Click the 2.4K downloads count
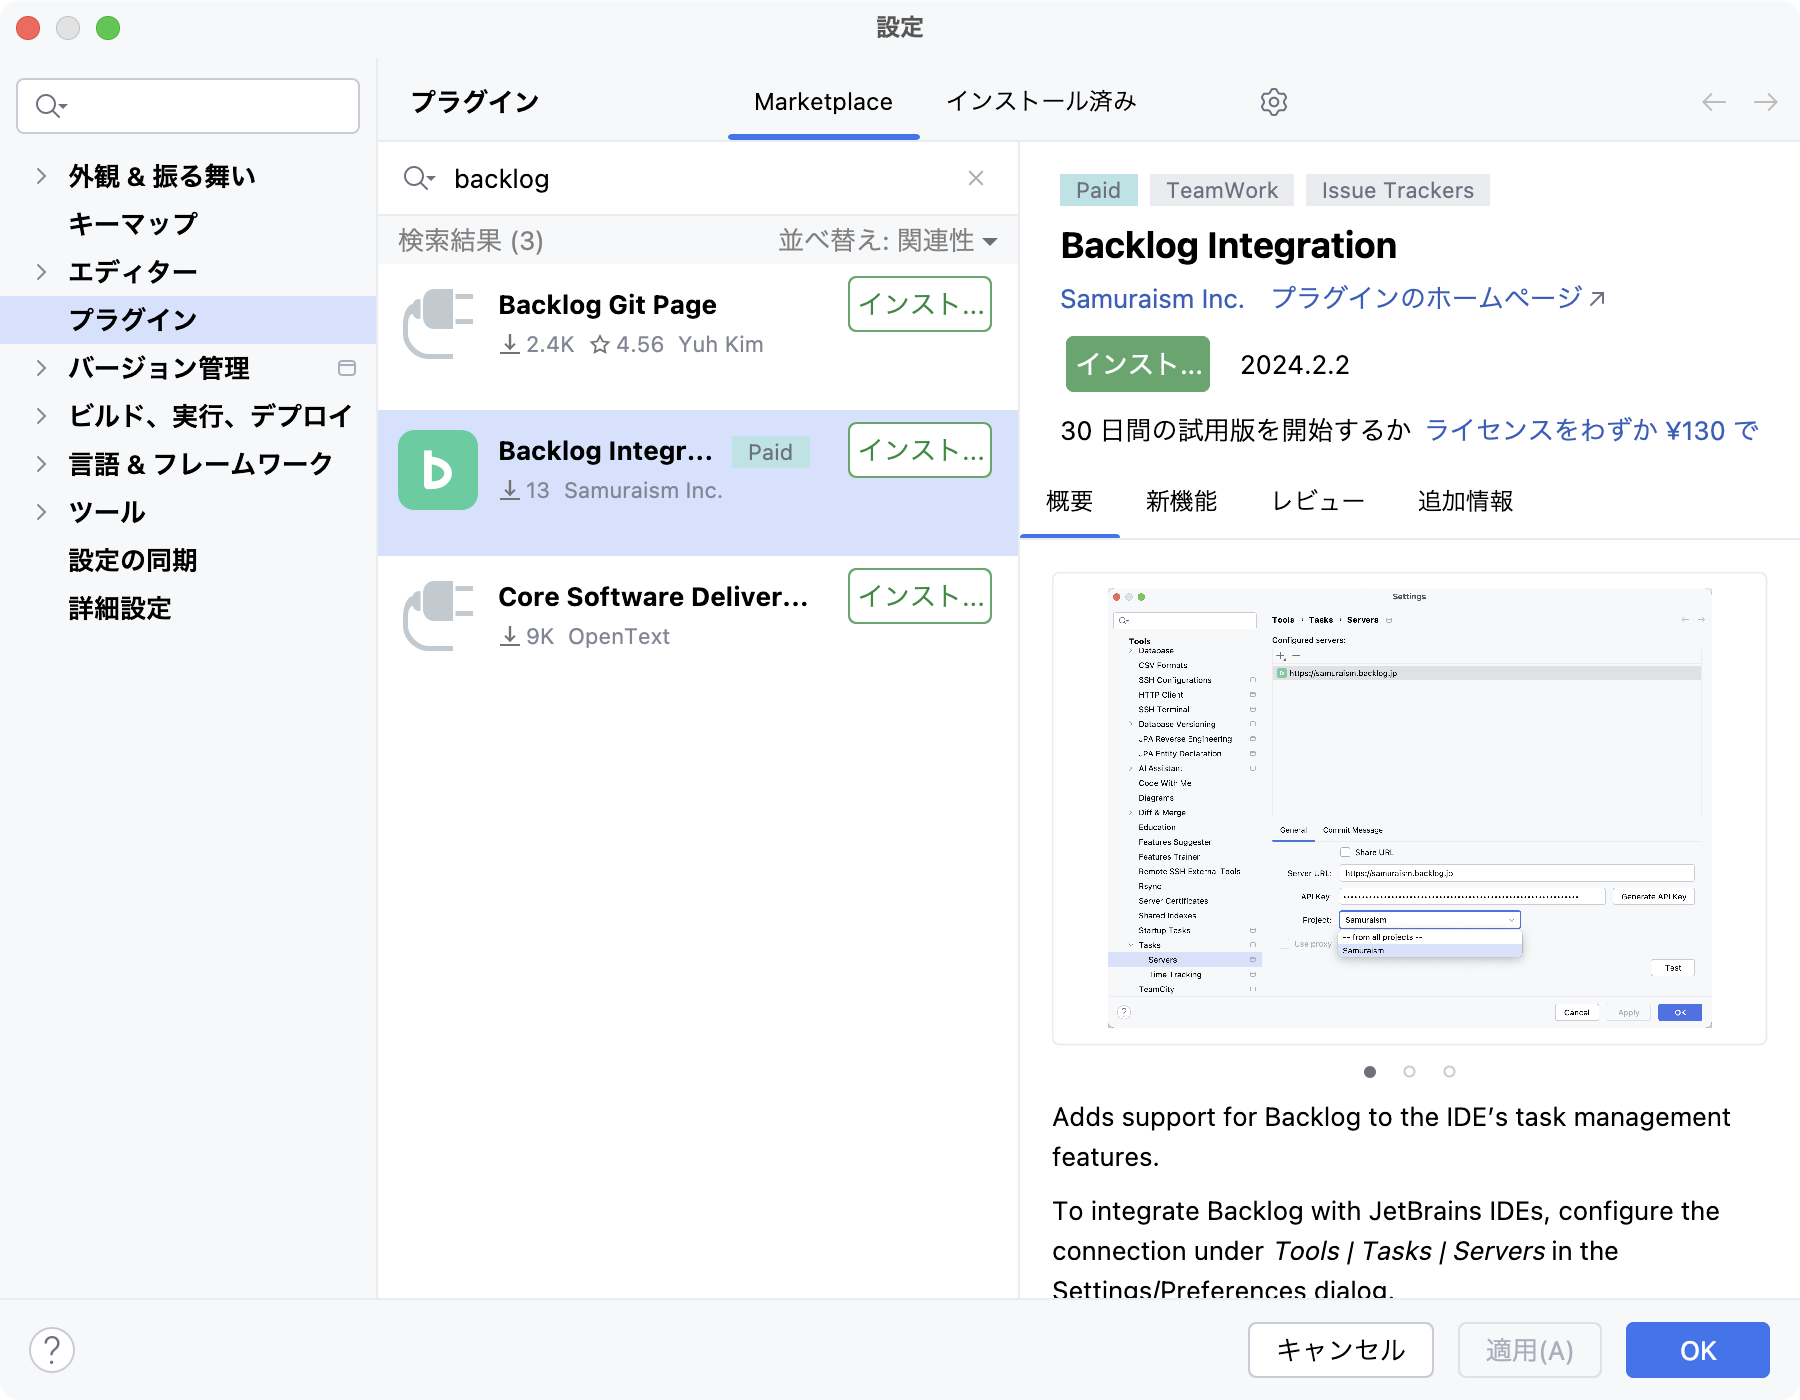The image size is (1800, 1400). tap(537, 345)
